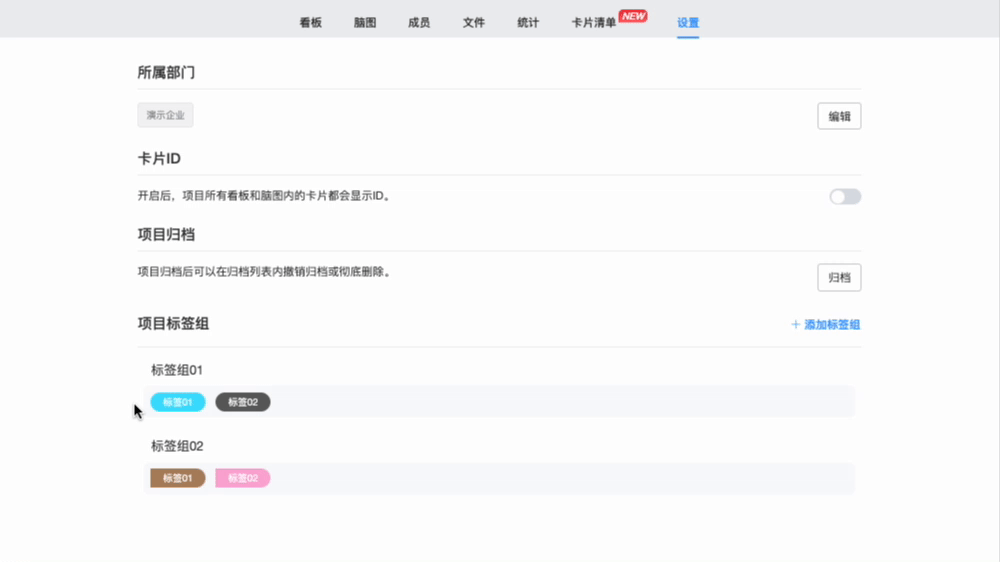
Task: Click the plus icon beside 添加标签组
Action: (796, 325)
